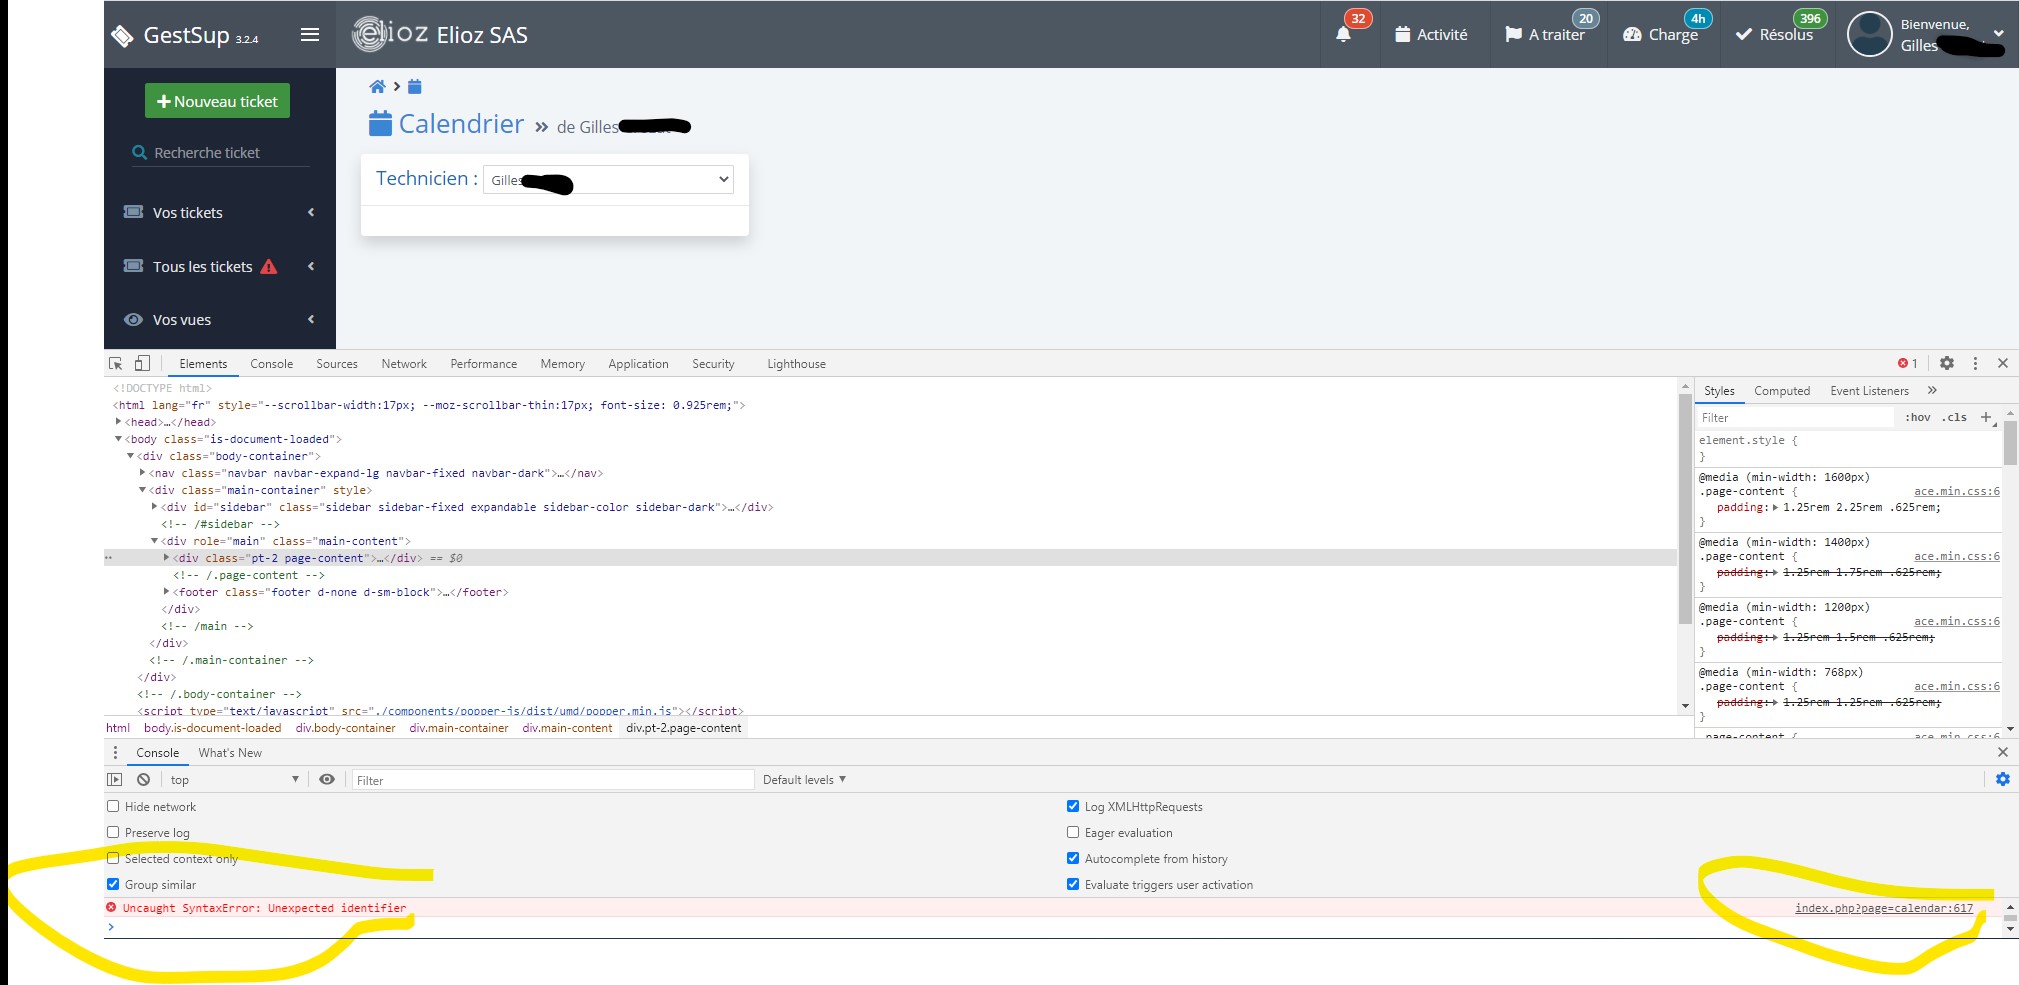Open the DevTools three-dot customize menu

click(1975, 363)
